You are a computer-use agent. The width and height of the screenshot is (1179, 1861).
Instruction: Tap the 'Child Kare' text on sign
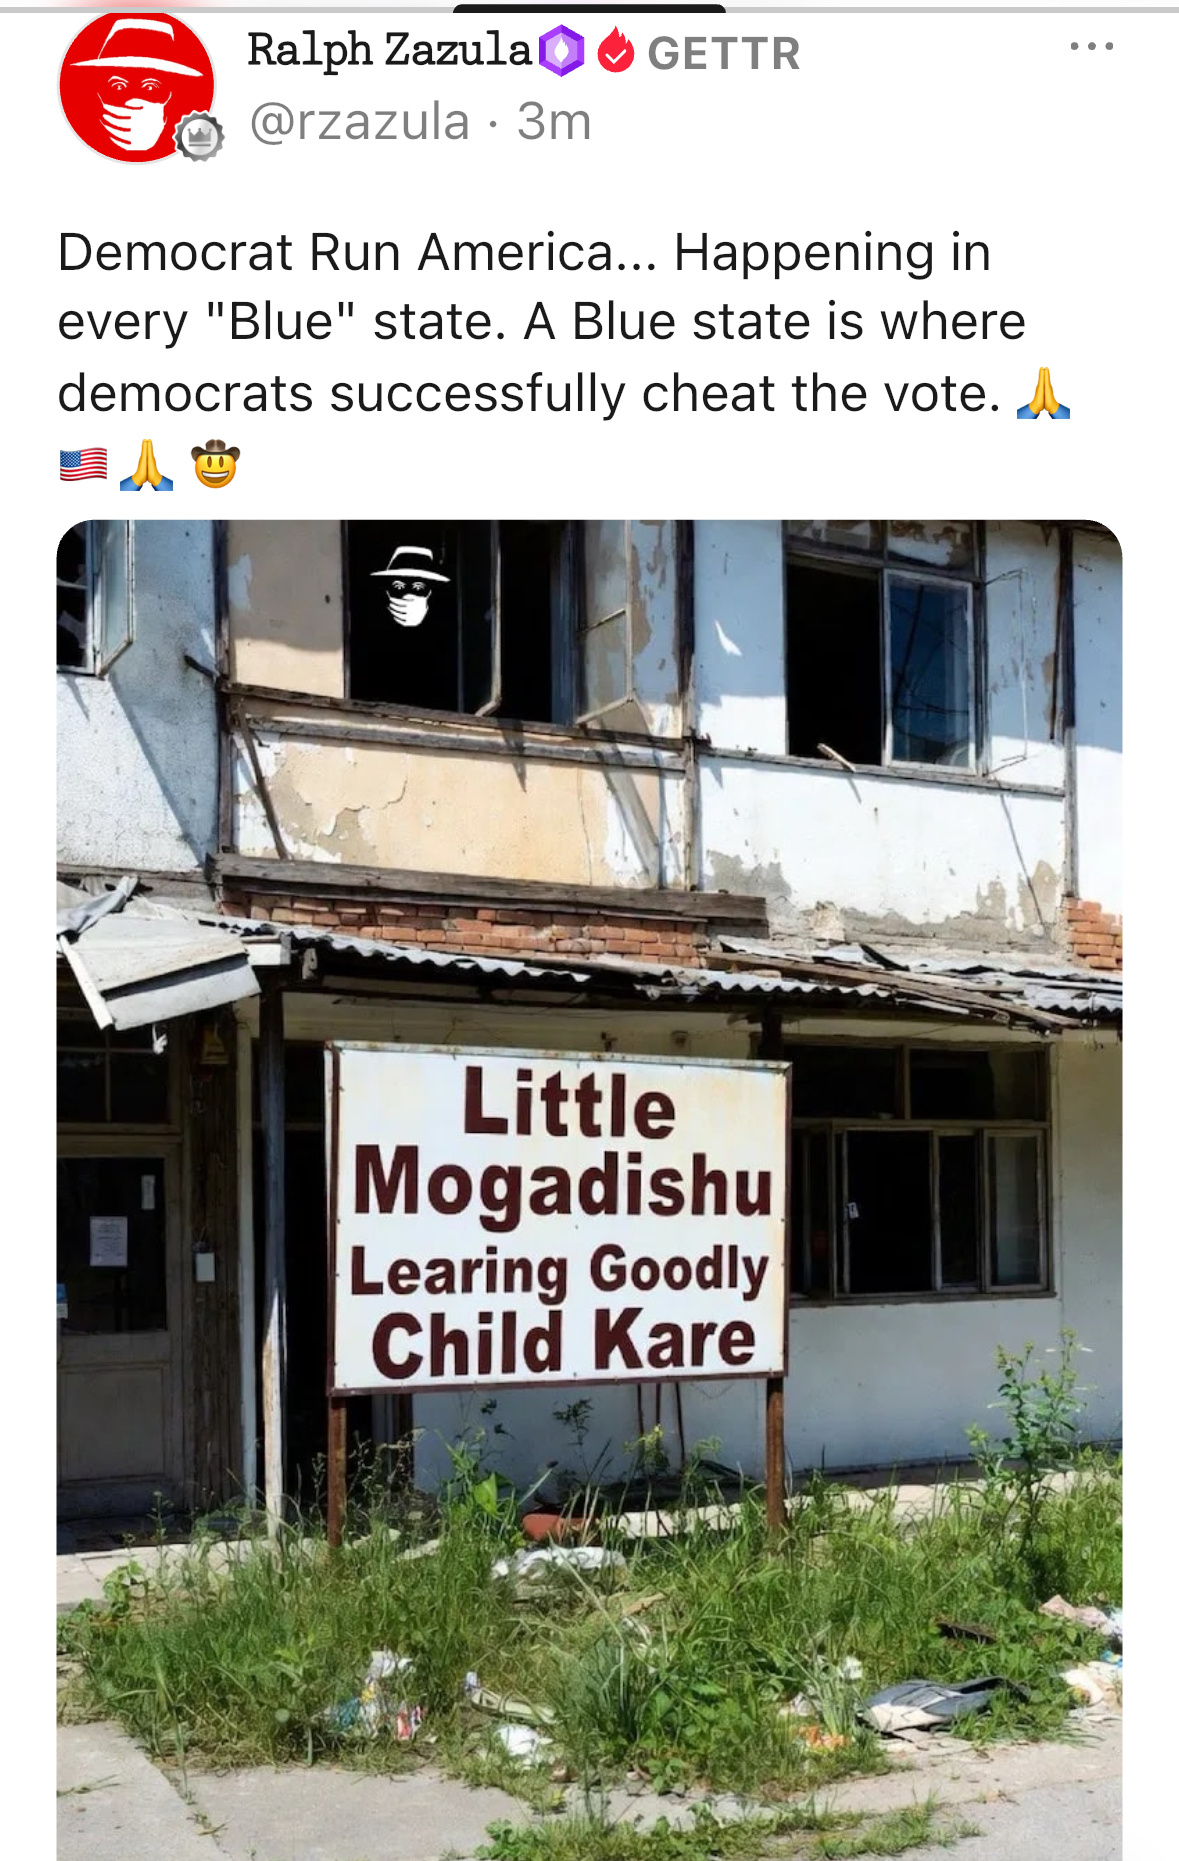click(x=563, y=1341)
